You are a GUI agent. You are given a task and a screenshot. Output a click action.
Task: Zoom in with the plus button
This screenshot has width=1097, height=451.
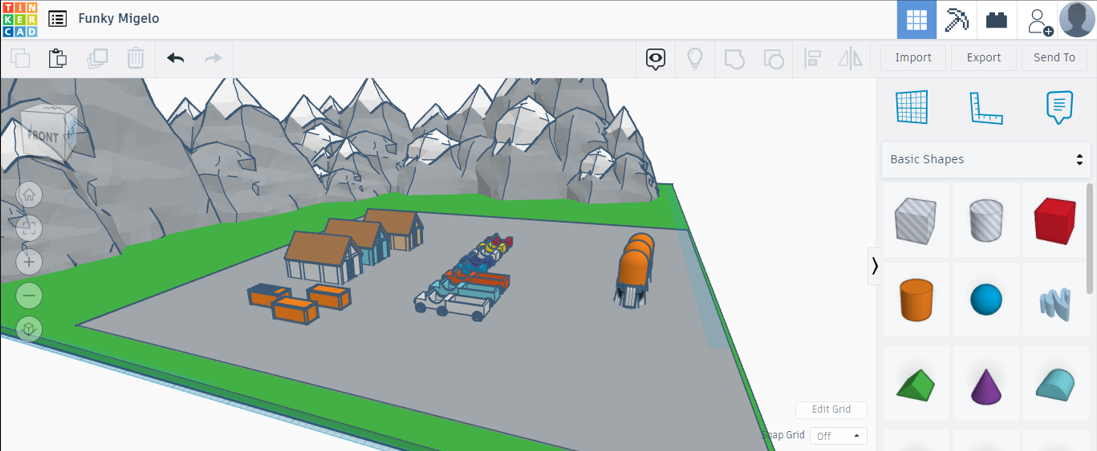(29, 262)
